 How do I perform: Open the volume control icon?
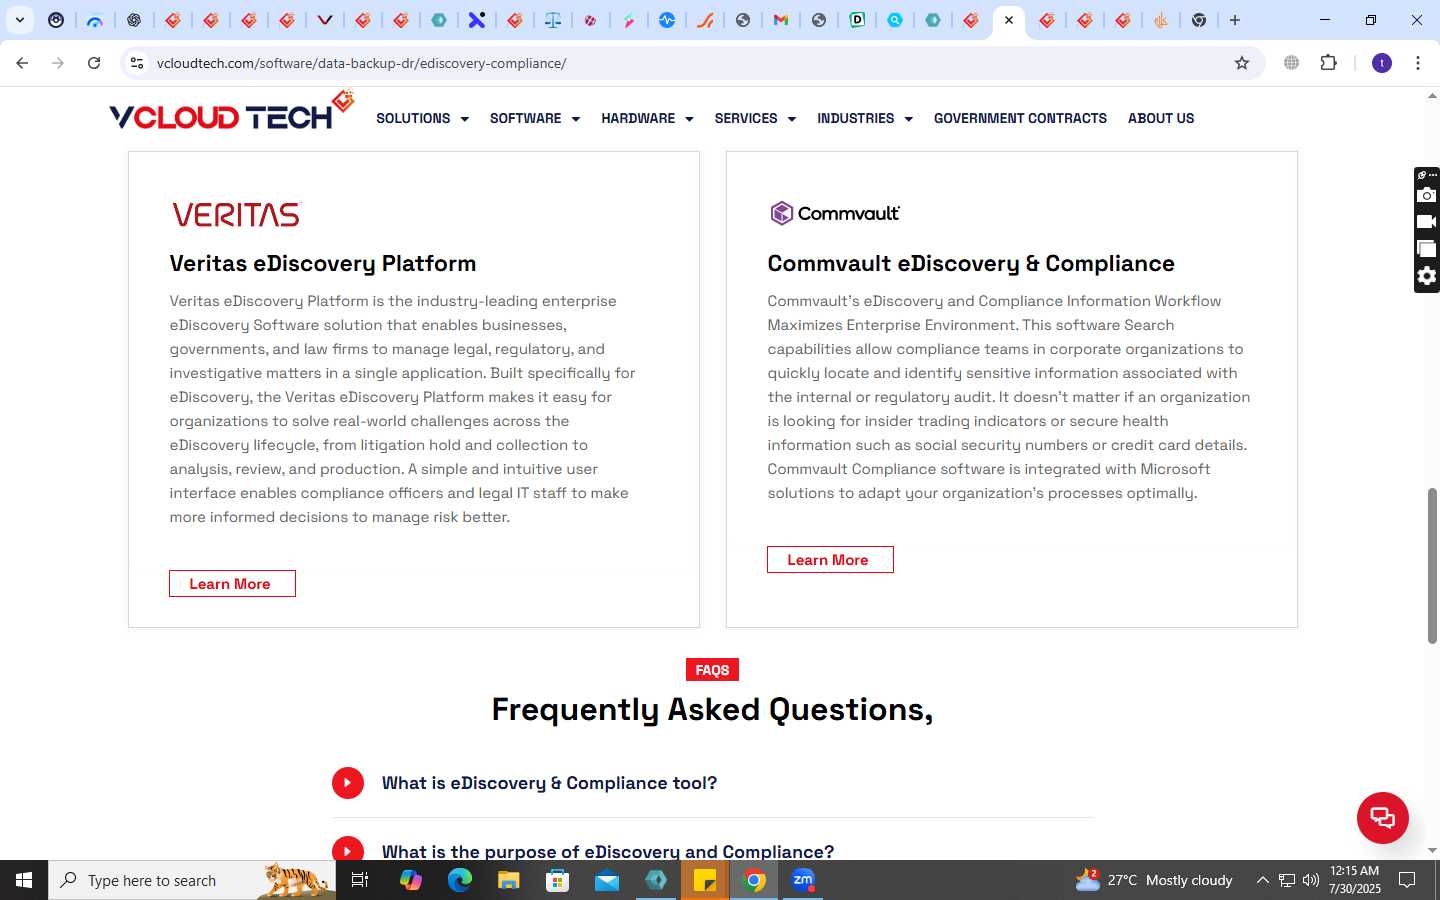tap(1311, 880)
